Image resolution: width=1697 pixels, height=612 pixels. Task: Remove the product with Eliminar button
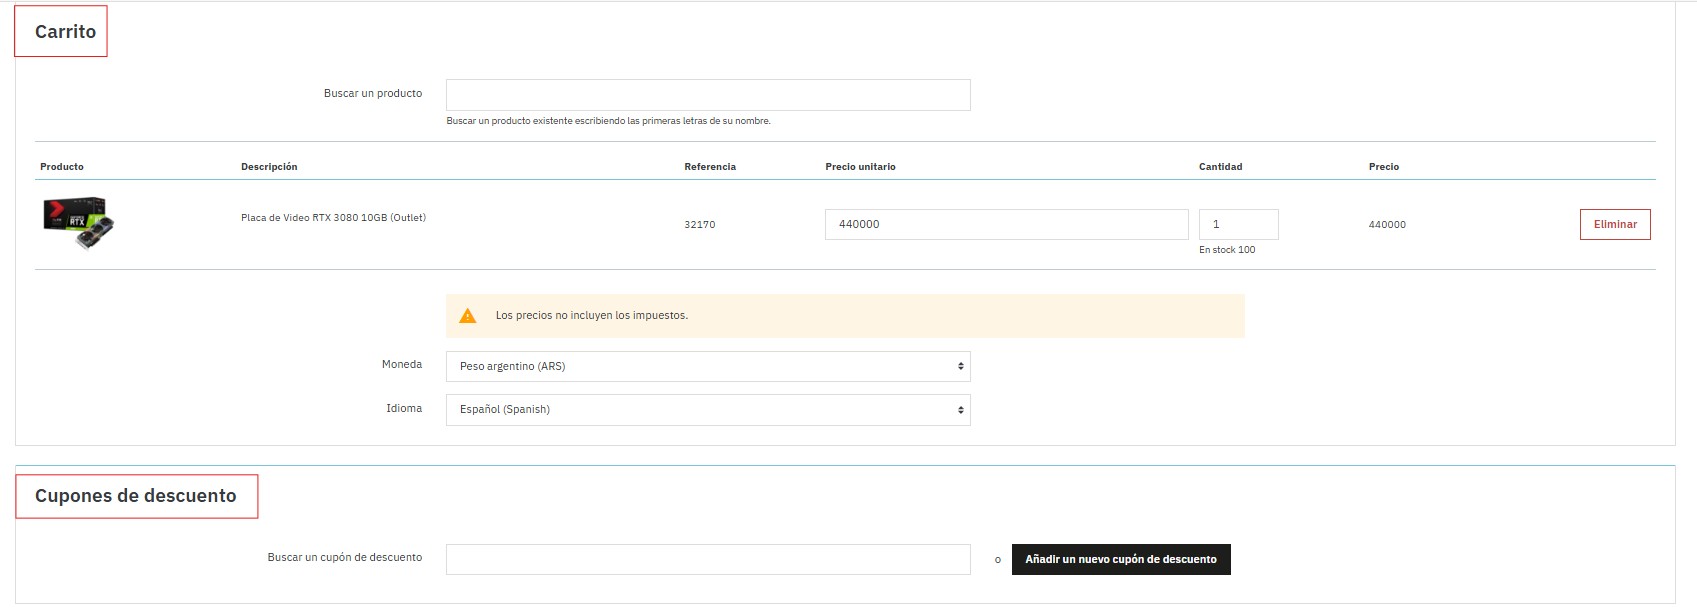click(x=1614, y=224)
